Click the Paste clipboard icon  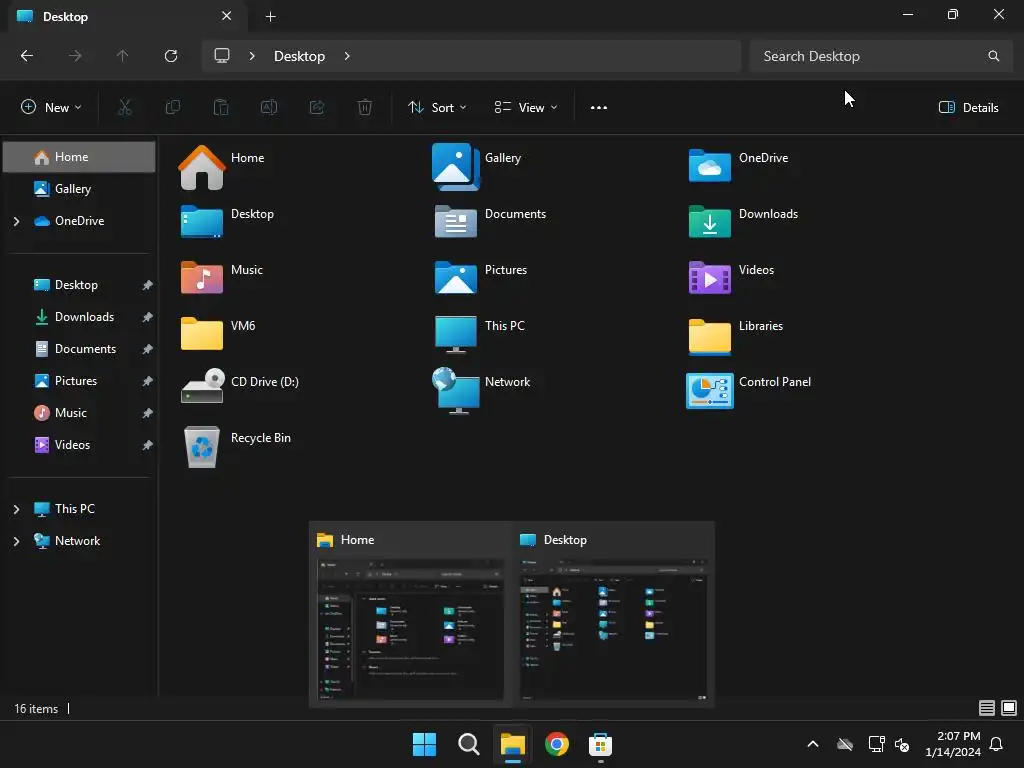coord(221,107)
